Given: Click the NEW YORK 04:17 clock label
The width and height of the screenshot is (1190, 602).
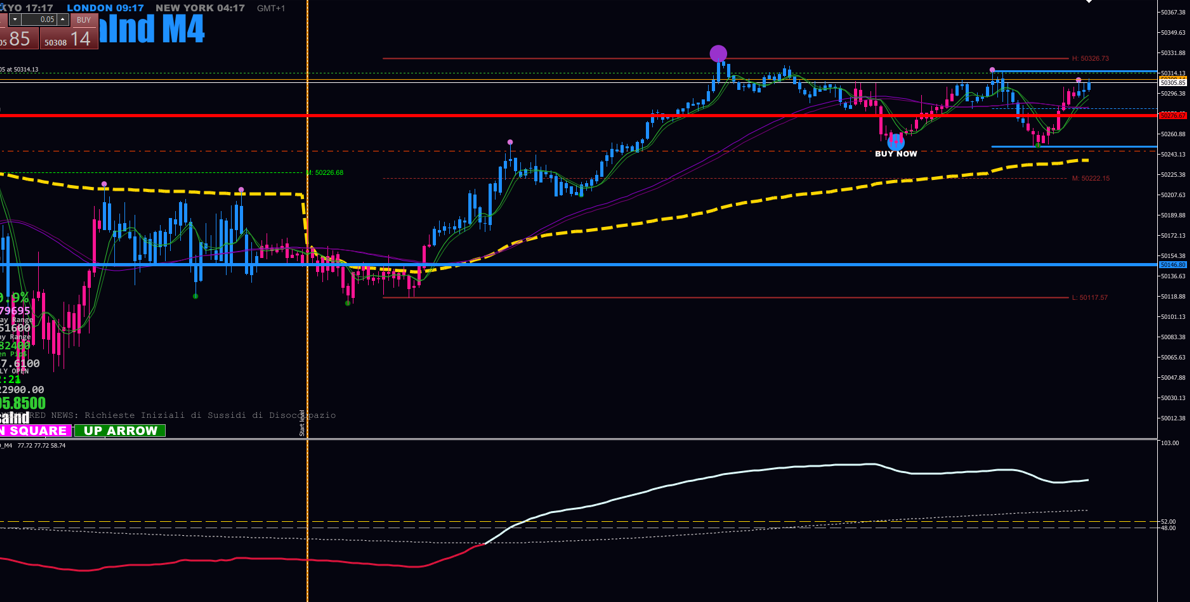Looking at the screenshot, I should [x=200, y=8].
